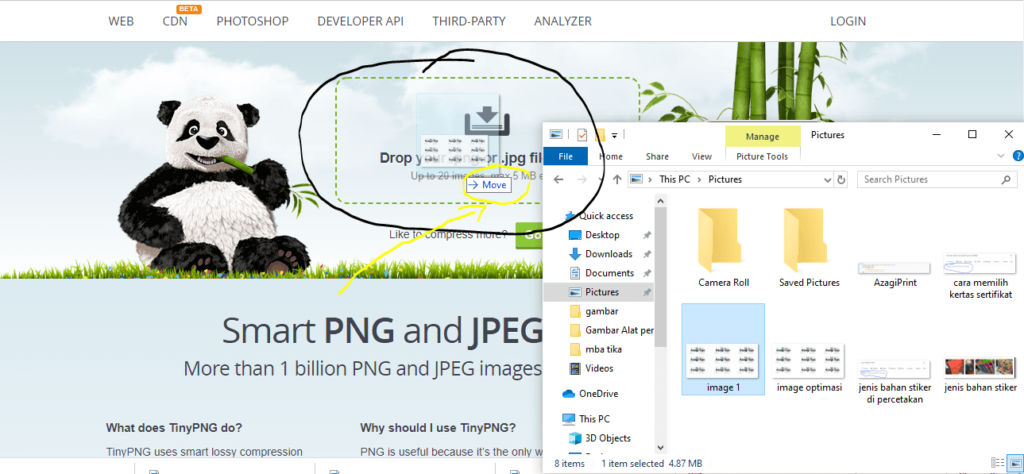This screenshot has height=474, width=1024.
Task: Open the Home ribbon tab
Action: point(611,156)
